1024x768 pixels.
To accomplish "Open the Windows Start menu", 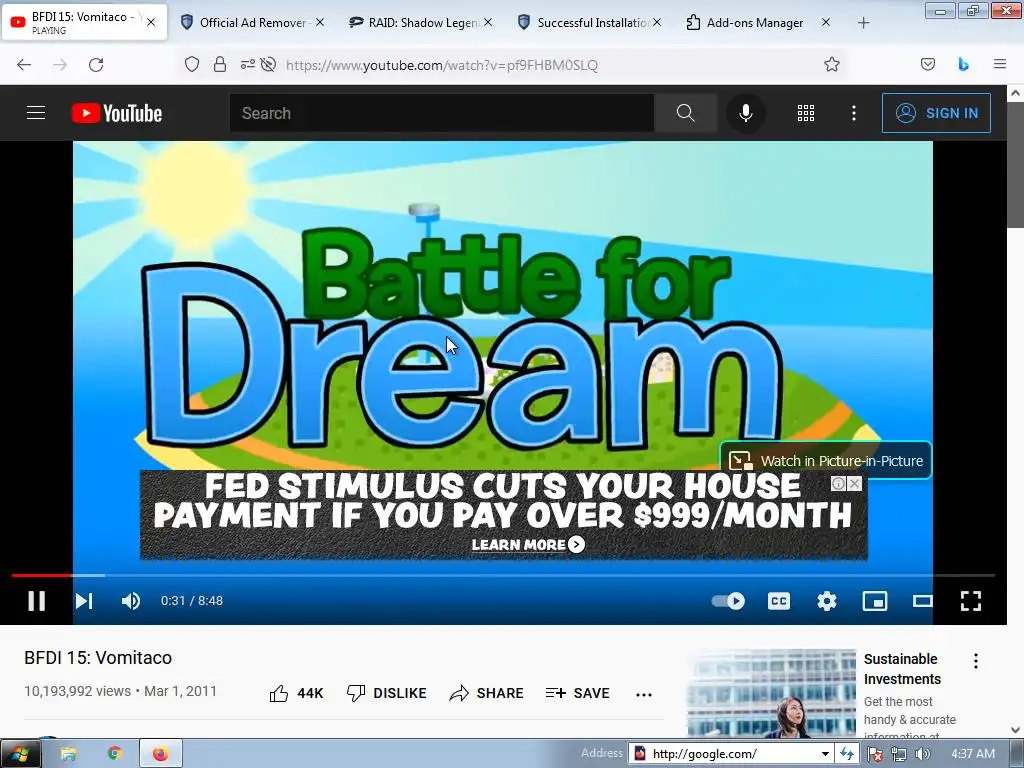I will click(x=19, y=754).
